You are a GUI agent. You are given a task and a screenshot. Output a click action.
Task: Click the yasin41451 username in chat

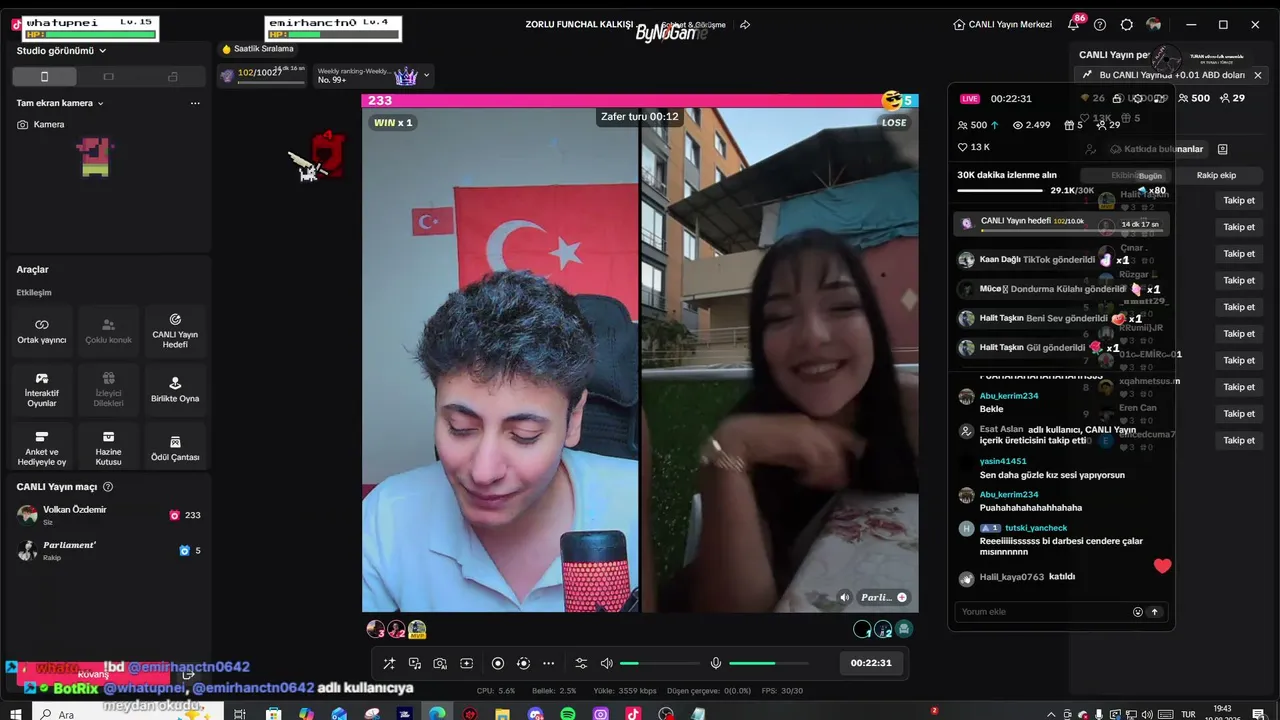1003,462
